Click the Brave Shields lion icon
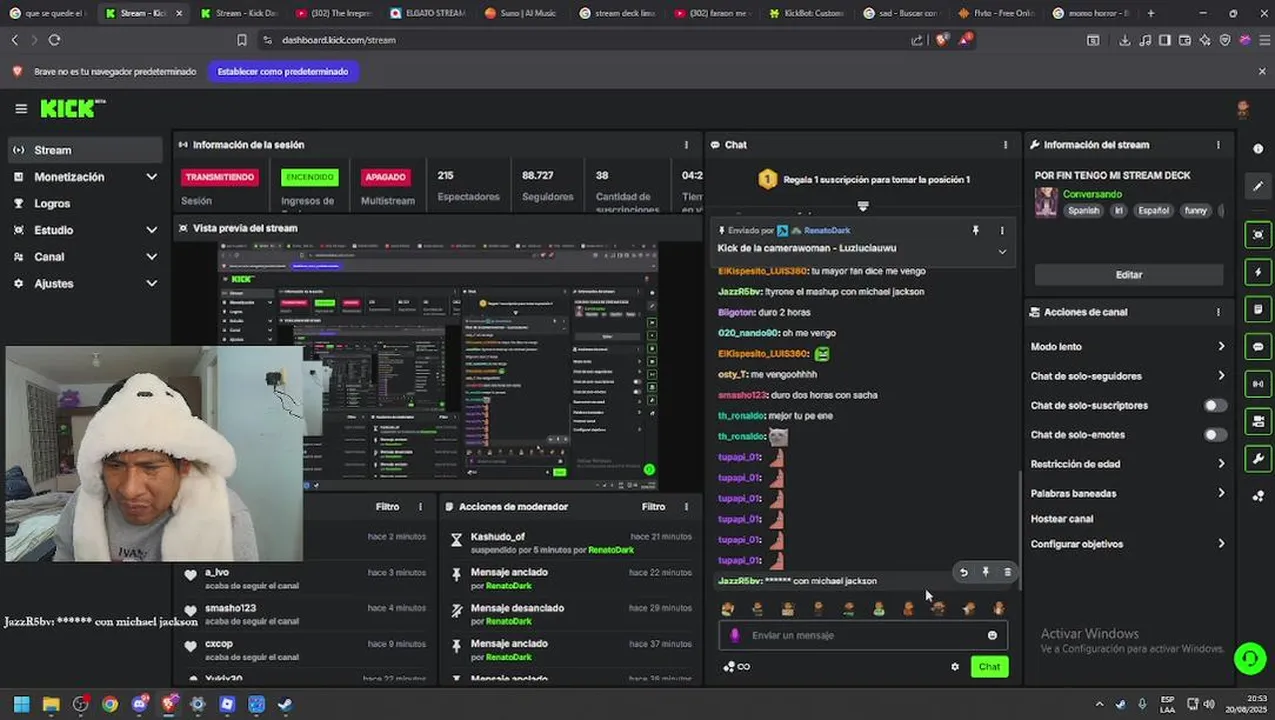This screenshot has width=1275, height=720. point(942,40)
